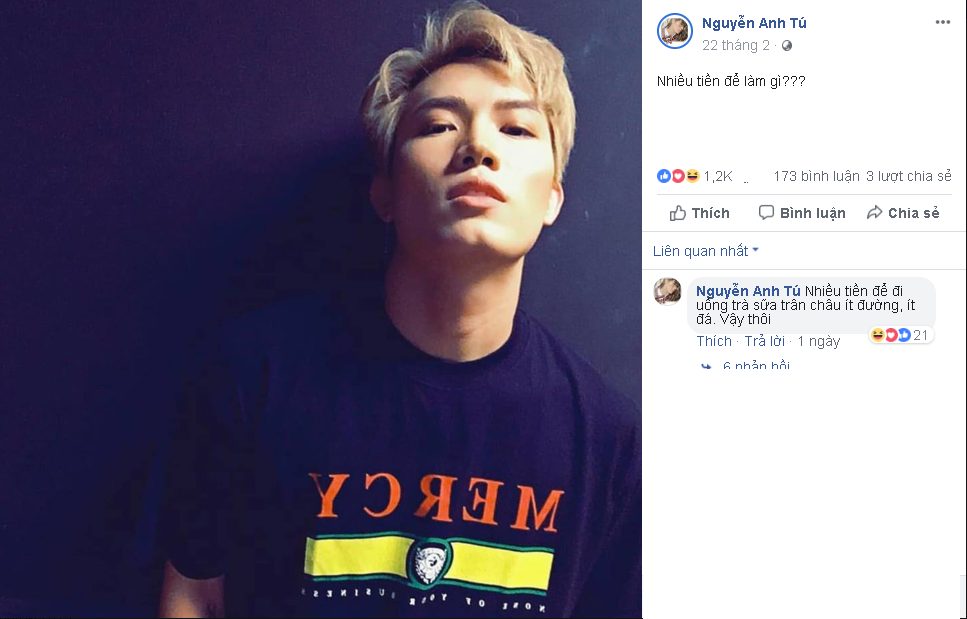The height and width of the screenshot is (619, 967).
Task: Click the commenter's small avatar
Action: [x=667, y=291]
